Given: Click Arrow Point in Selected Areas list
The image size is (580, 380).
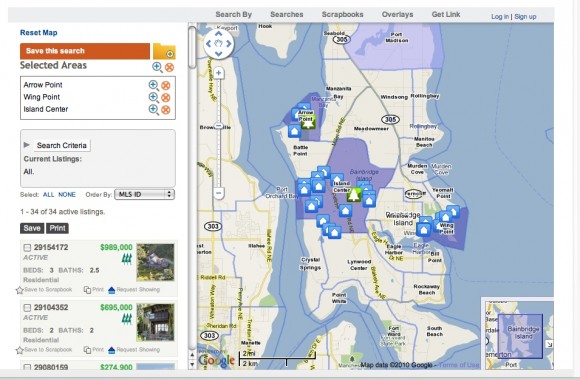Looking at the screenshot, I should 43,85.
